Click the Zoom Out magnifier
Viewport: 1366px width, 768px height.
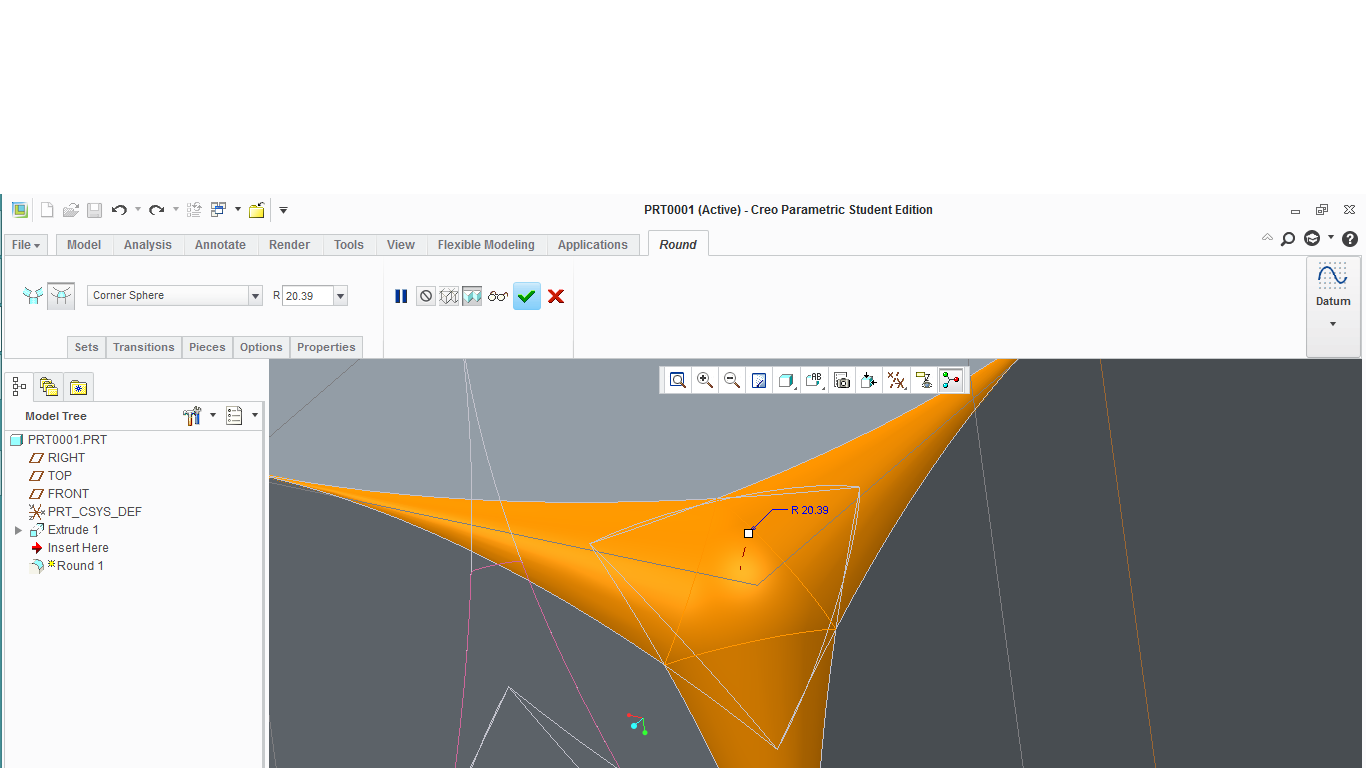732,380
